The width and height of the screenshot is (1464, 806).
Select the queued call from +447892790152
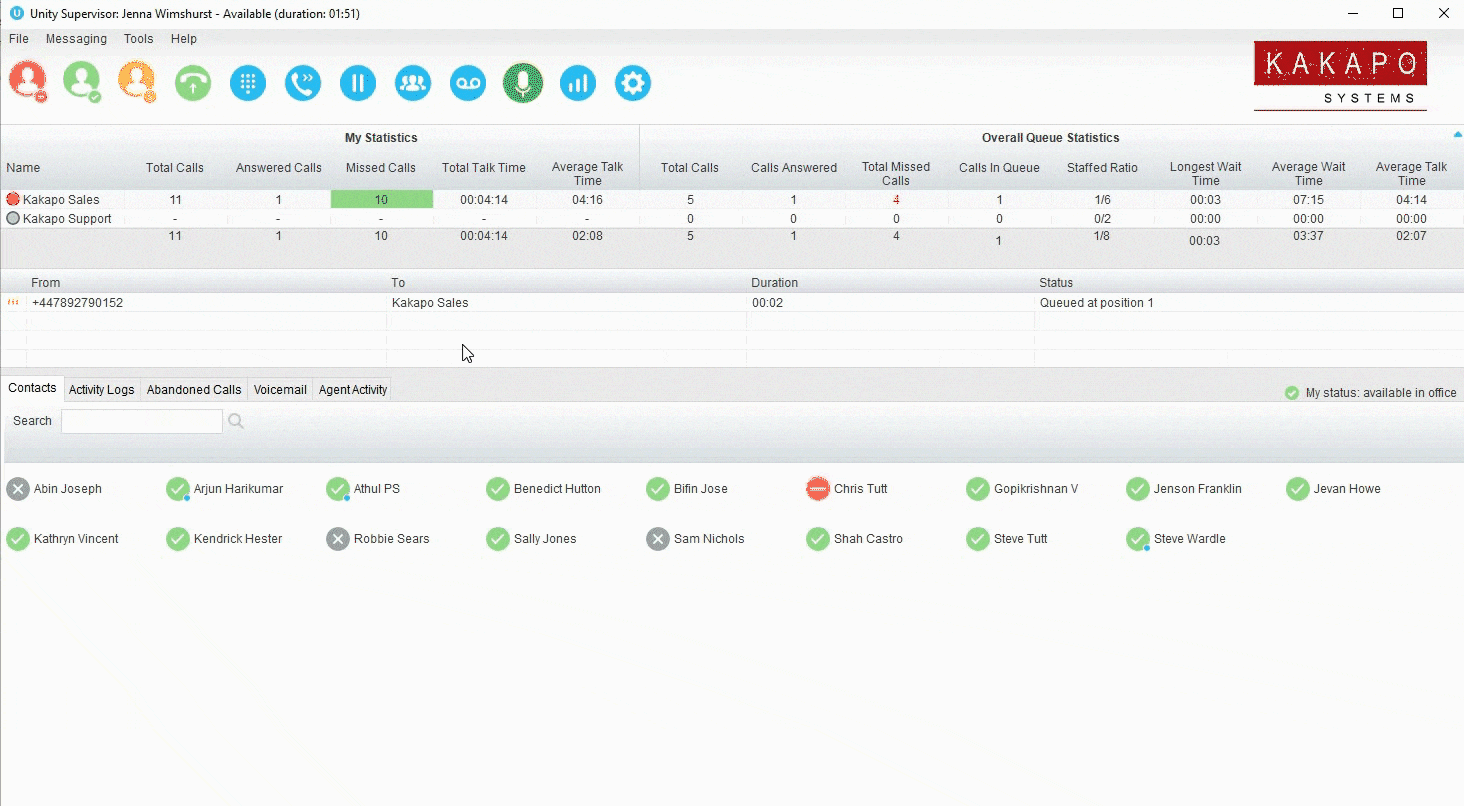[78, 303]
